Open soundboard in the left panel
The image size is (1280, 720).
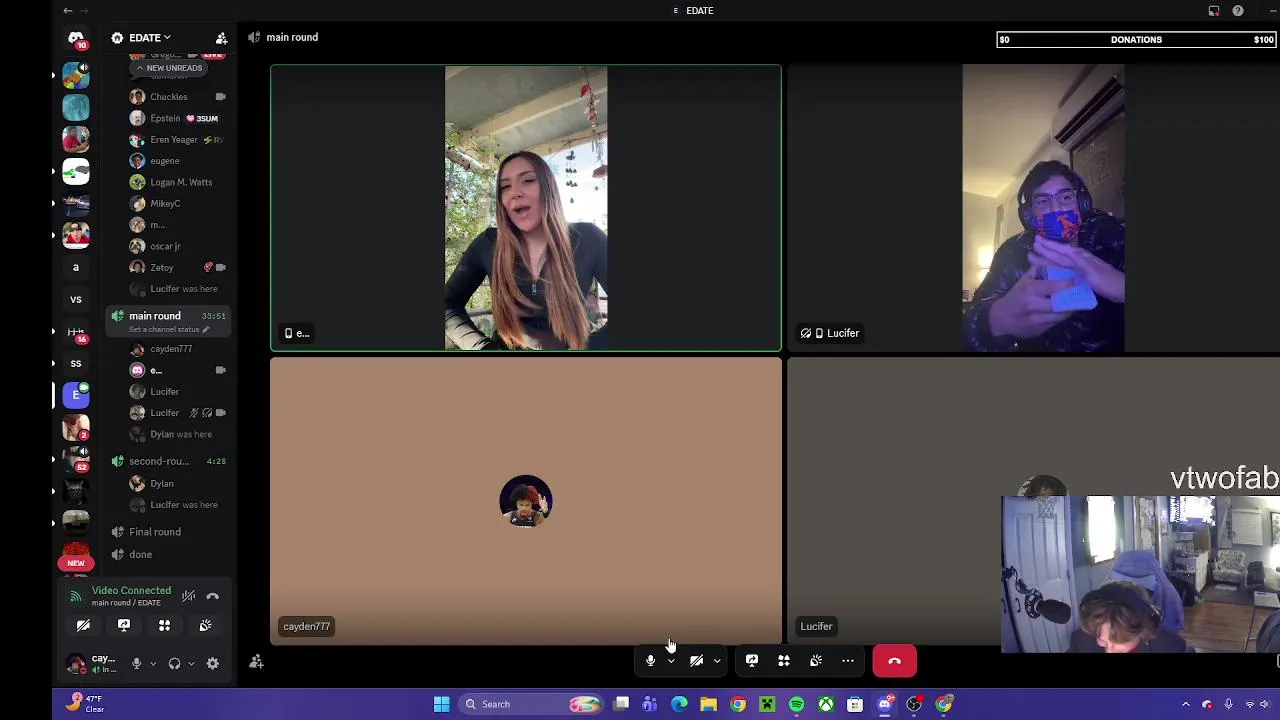tap(205, 625)
